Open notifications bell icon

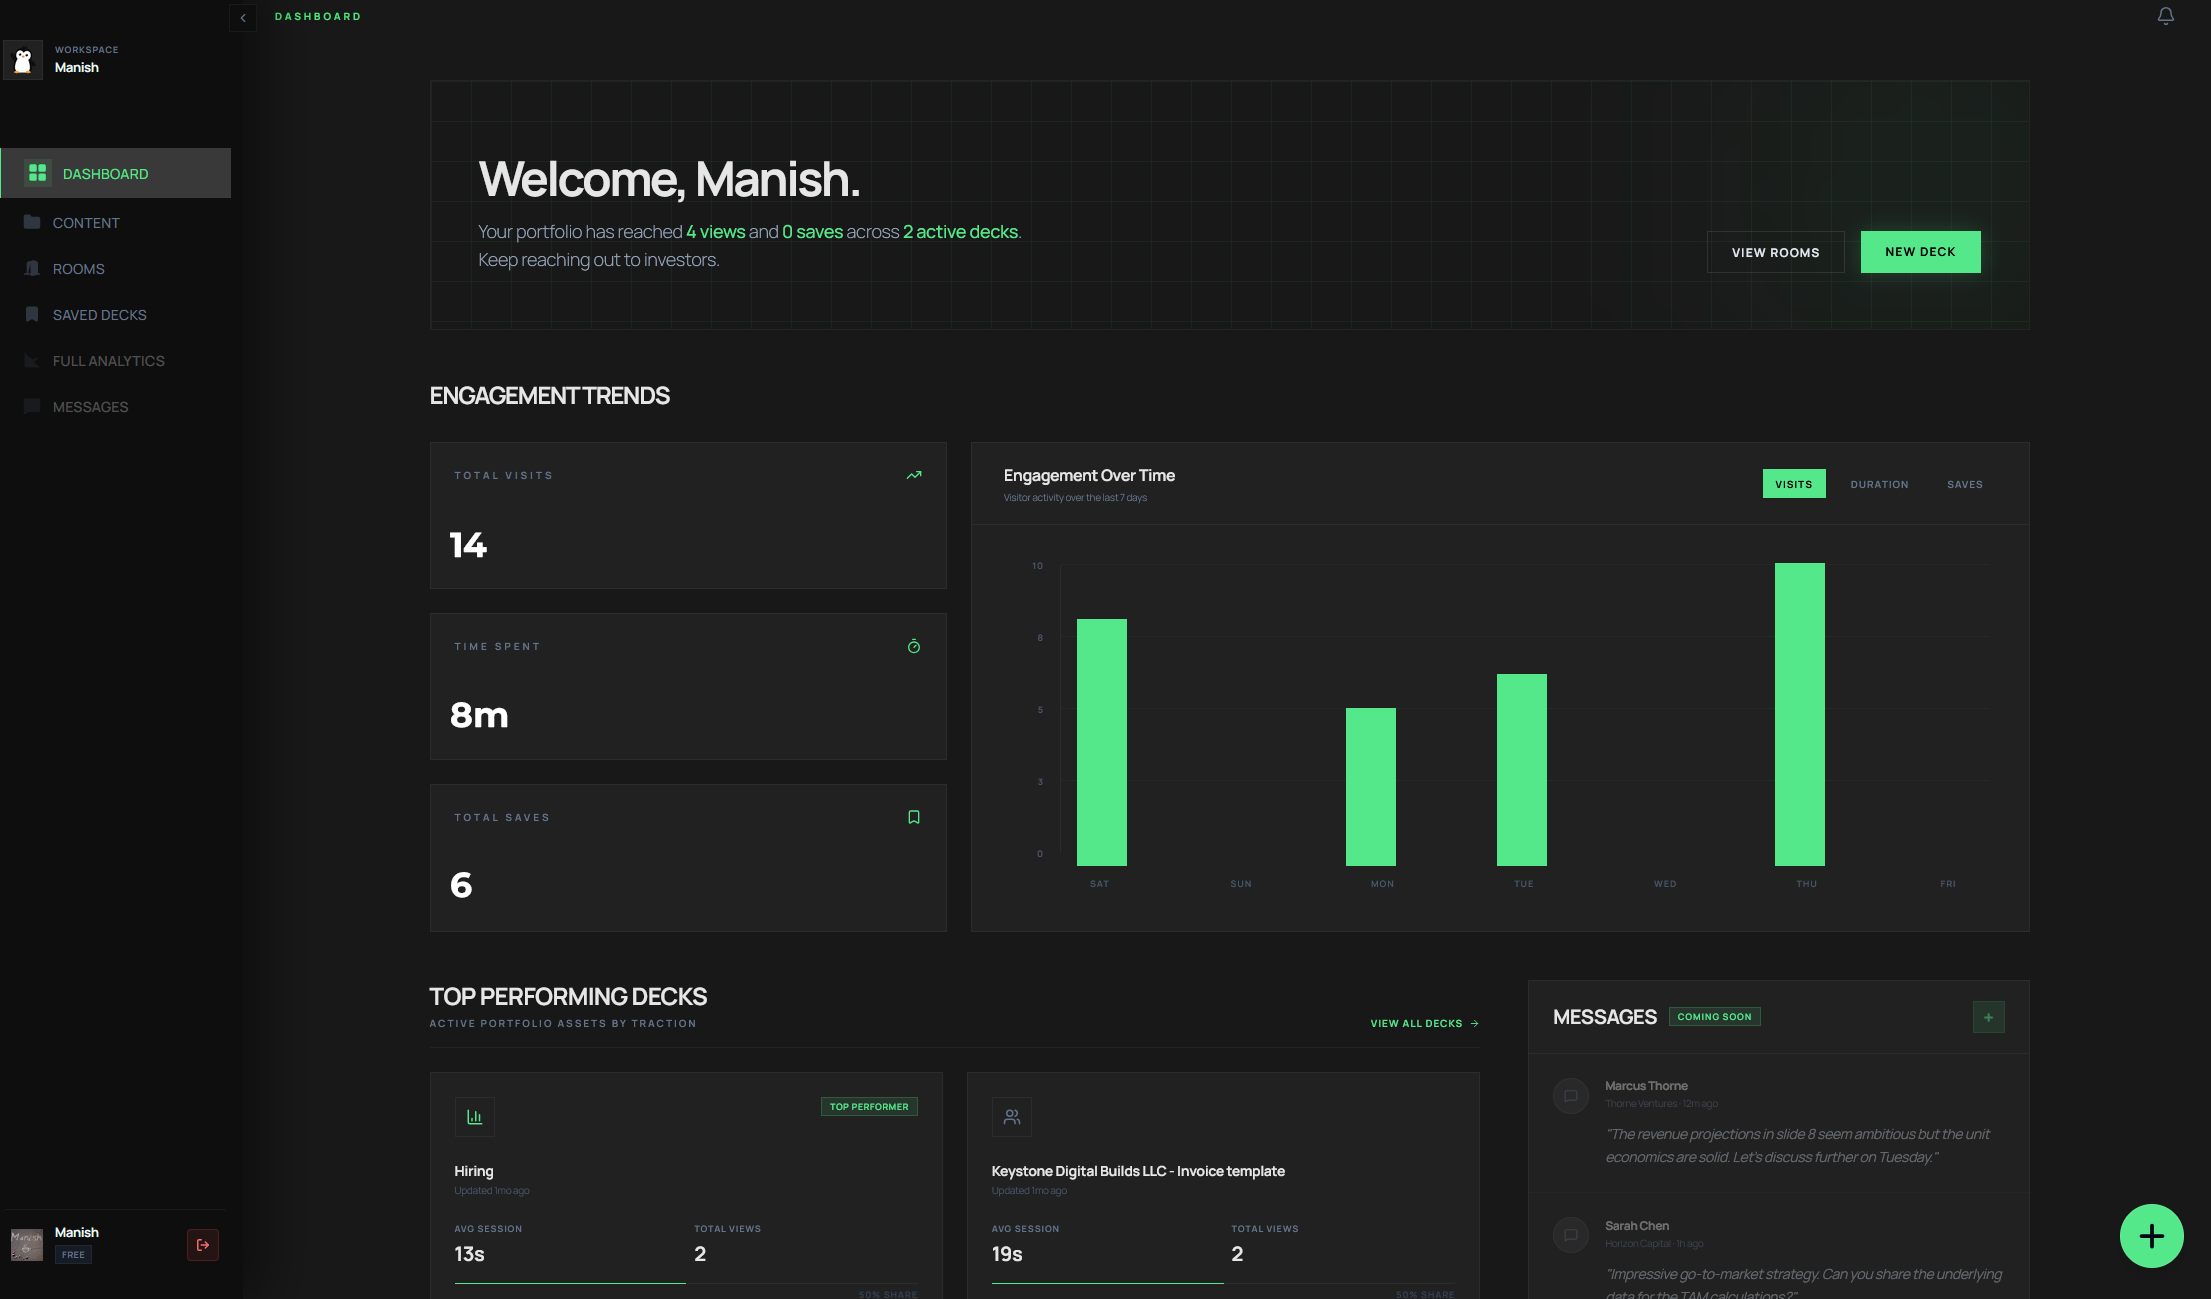click(2165, 16)
